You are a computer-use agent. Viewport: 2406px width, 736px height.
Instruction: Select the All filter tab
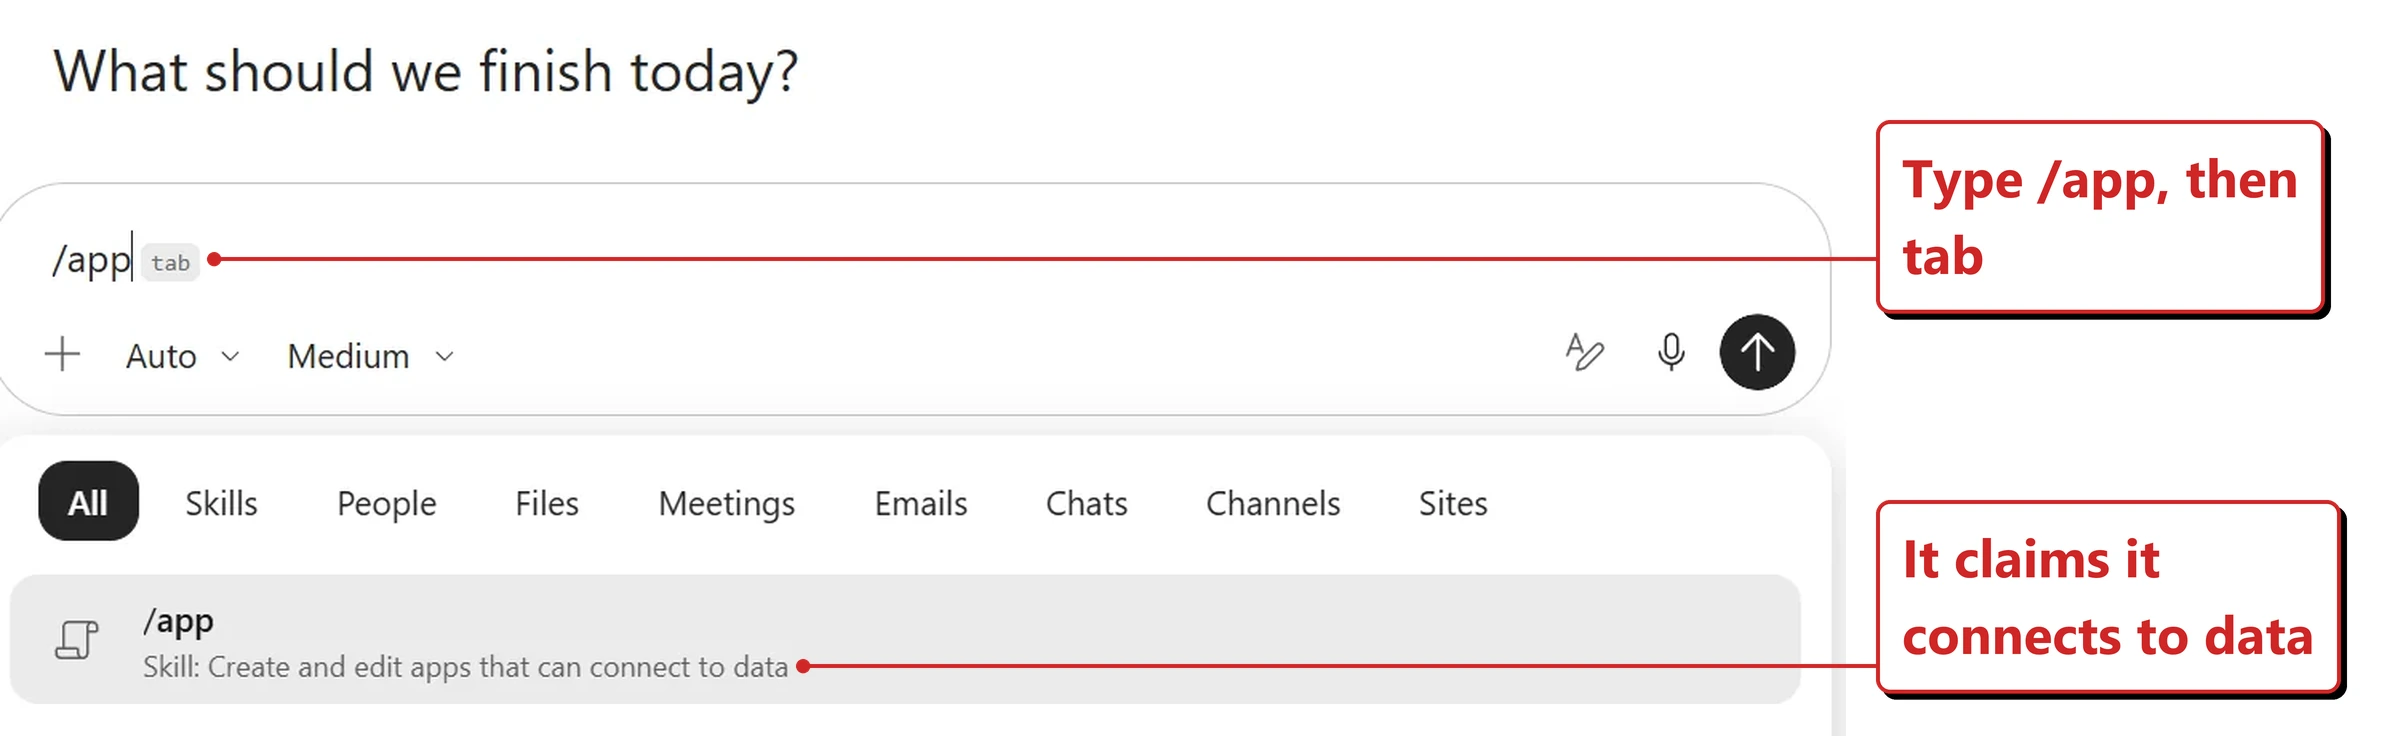88,501
